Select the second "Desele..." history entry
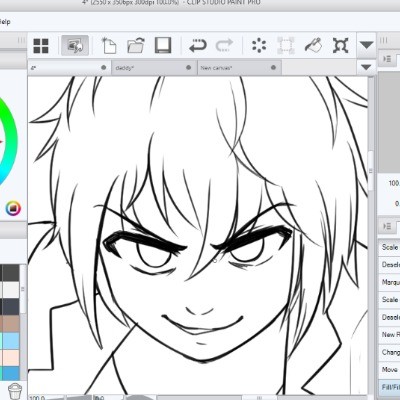400x400 pixels. tap(389, 317)
